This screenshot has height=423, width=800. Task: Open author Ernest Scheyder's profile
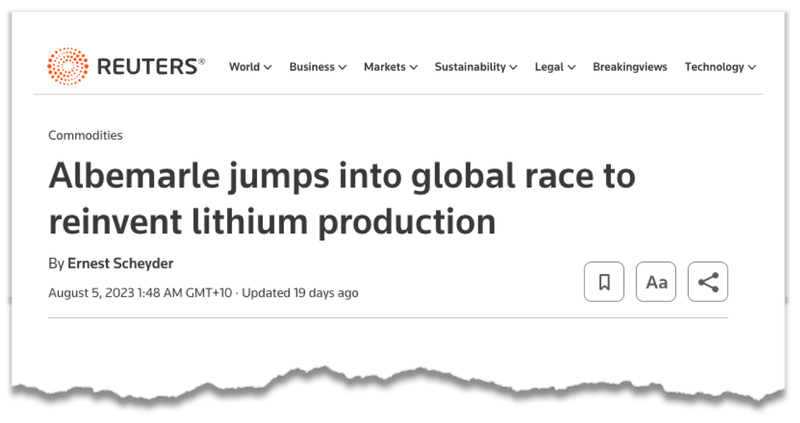[120, 263]
